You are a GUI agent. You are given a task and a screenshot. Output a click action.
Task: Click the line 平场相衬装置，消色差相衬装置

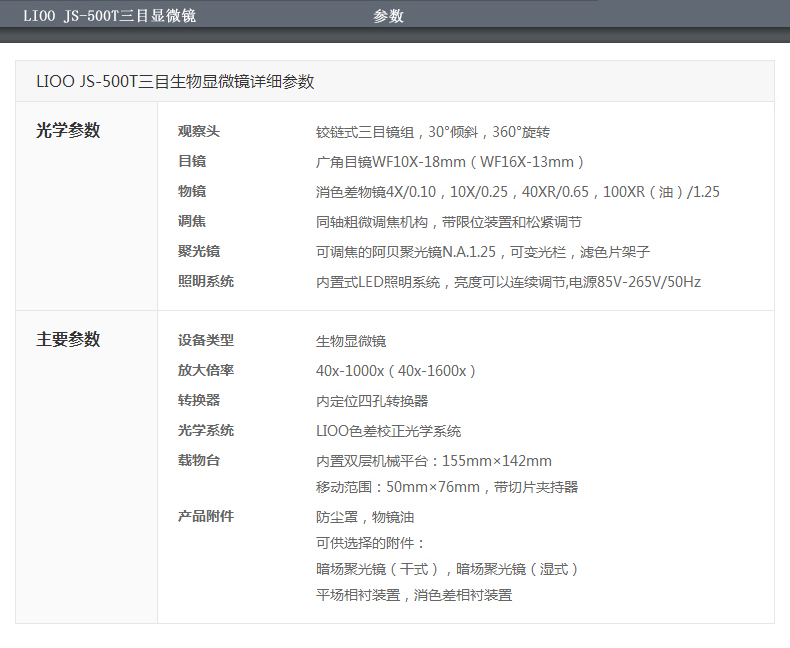tap(414, 596)
